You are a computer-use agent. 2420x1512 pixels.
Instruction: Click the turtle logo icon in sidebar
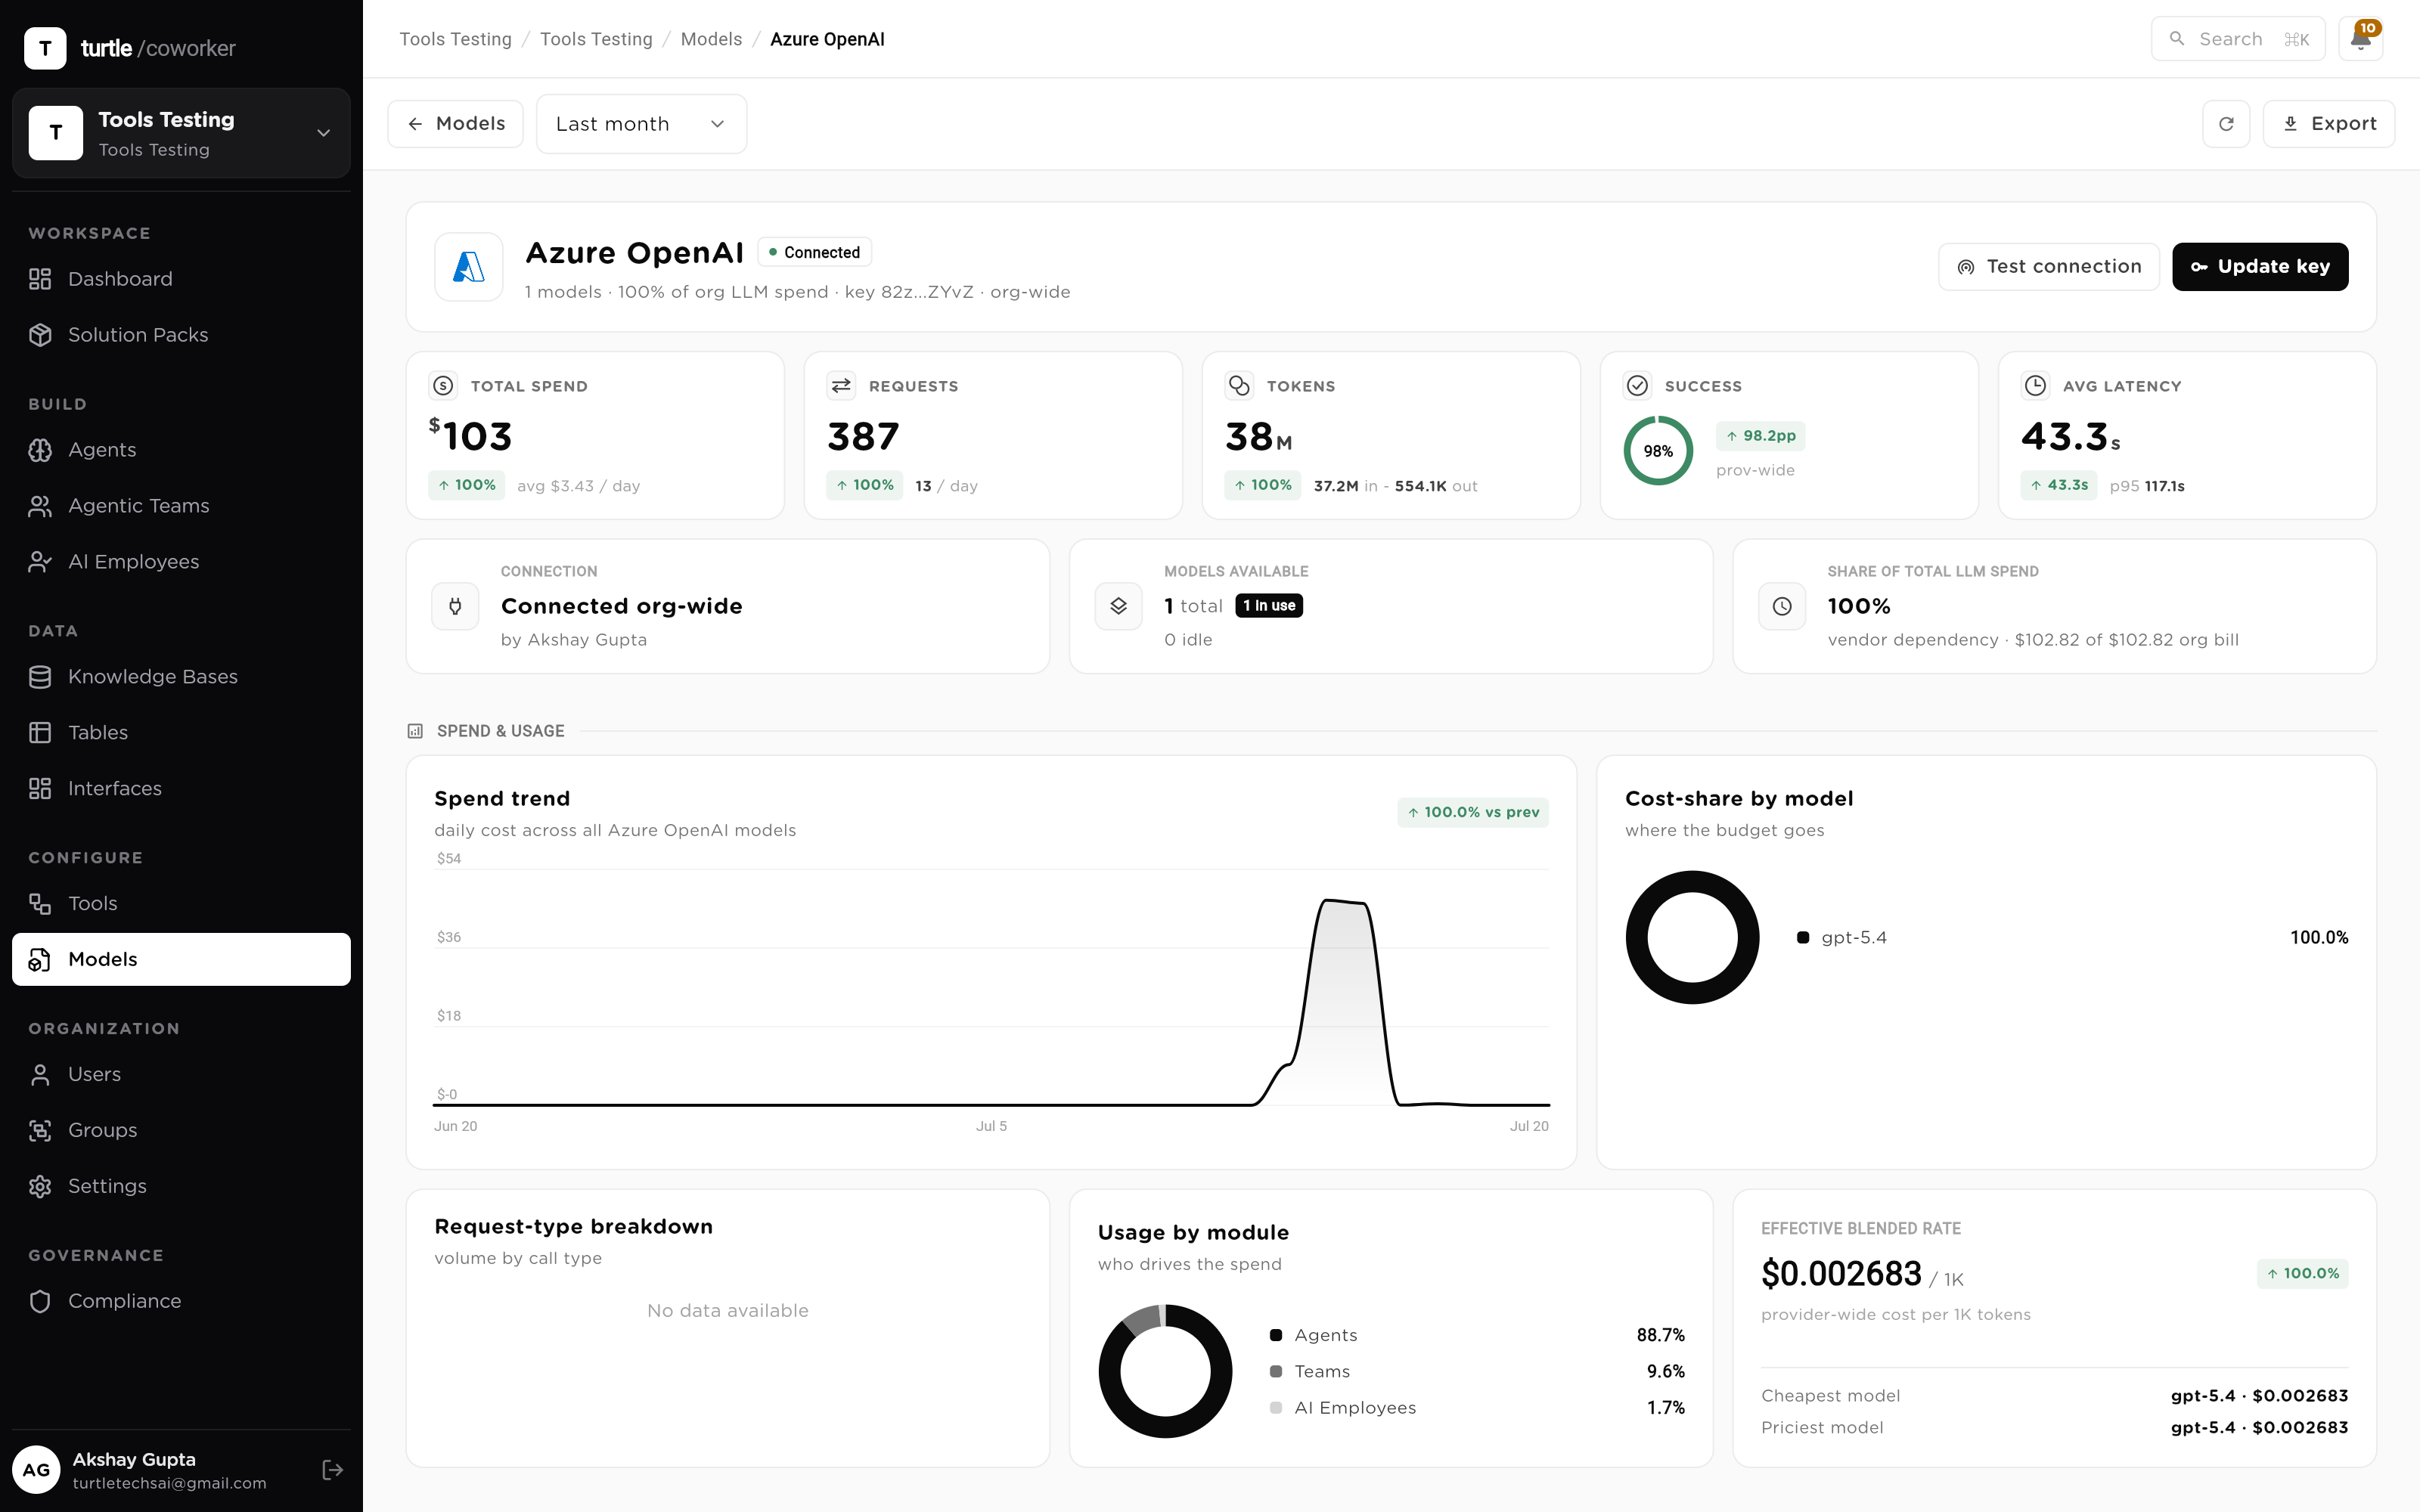click(45, 48)
